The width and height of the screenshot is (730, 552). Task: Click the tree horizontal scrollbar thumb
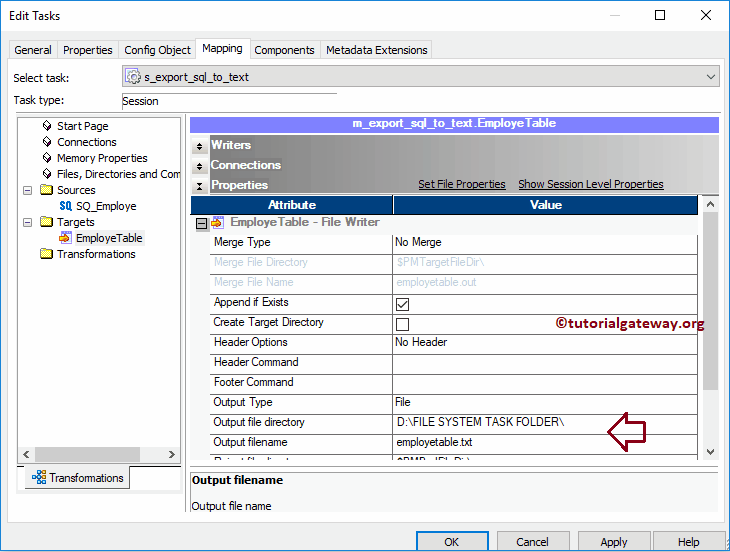pyautogui.click(x=87, y=454)
